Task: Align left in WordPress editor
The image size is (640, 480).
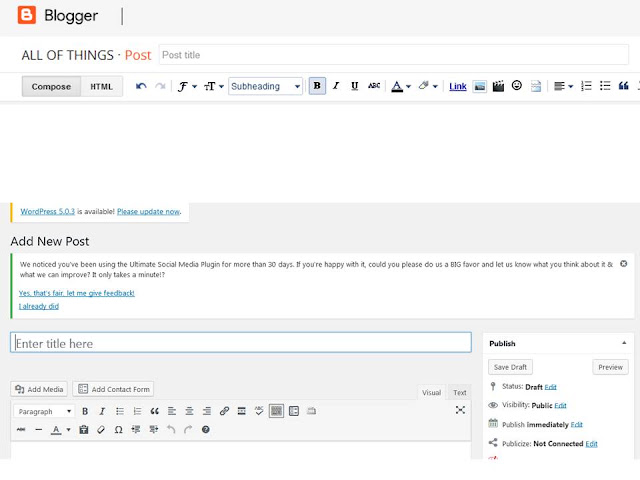Action: click(172, 411)
